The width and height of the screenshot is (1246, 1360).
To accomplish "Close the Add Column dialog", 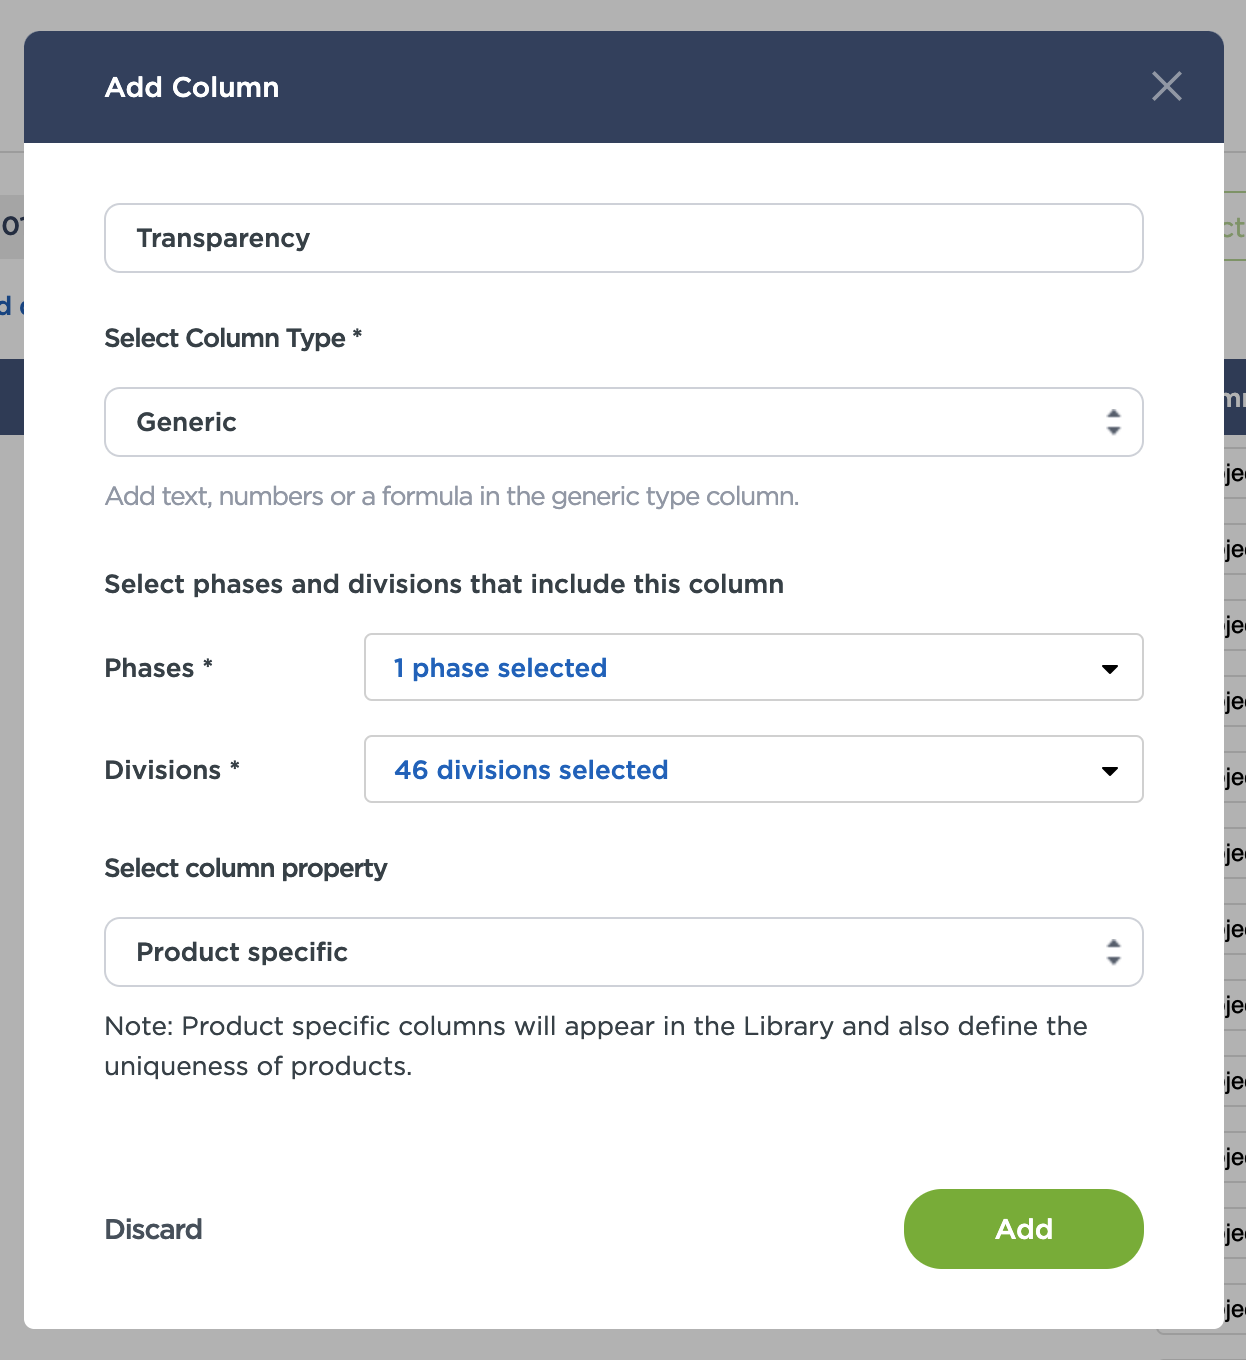I will [x=1166, y=86].
